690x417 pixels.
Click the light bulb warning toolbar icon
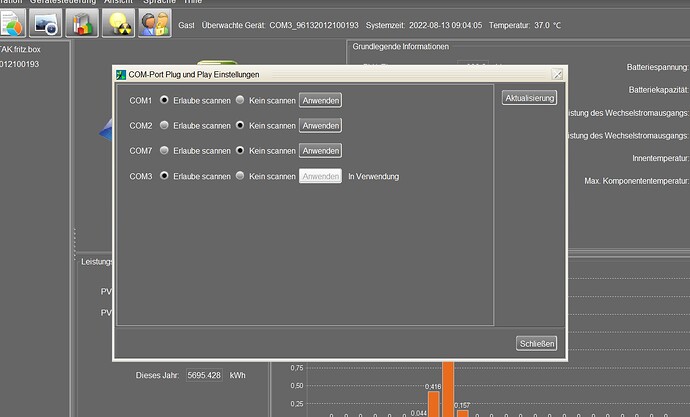click(x=118, y=23)
